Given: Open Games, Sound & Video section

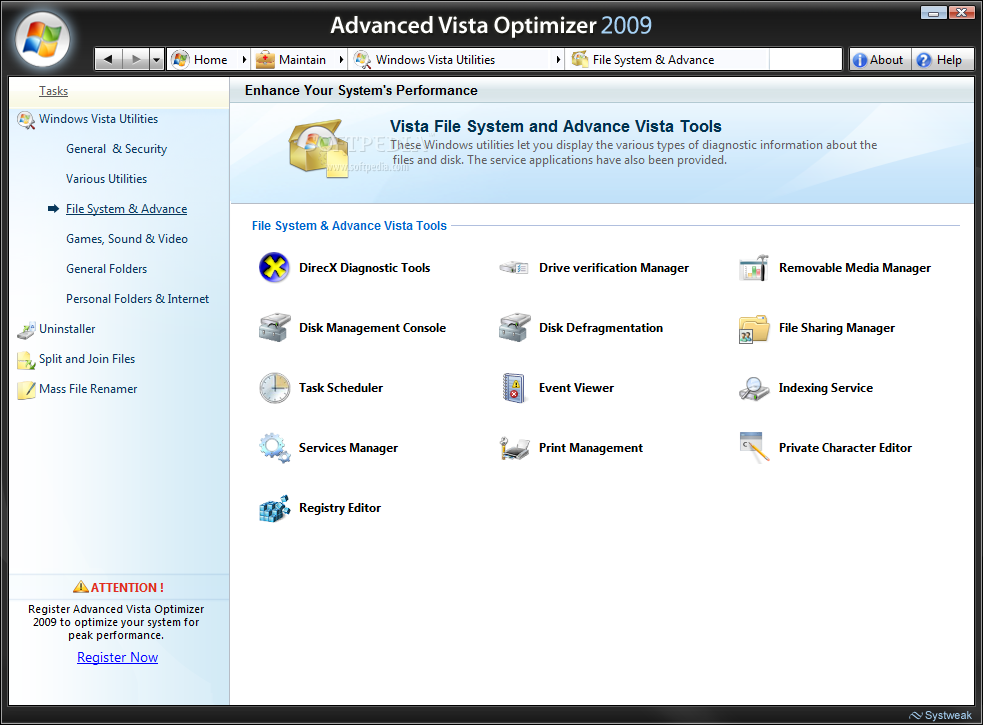Looking at the screenshot, I should [127, 239].
